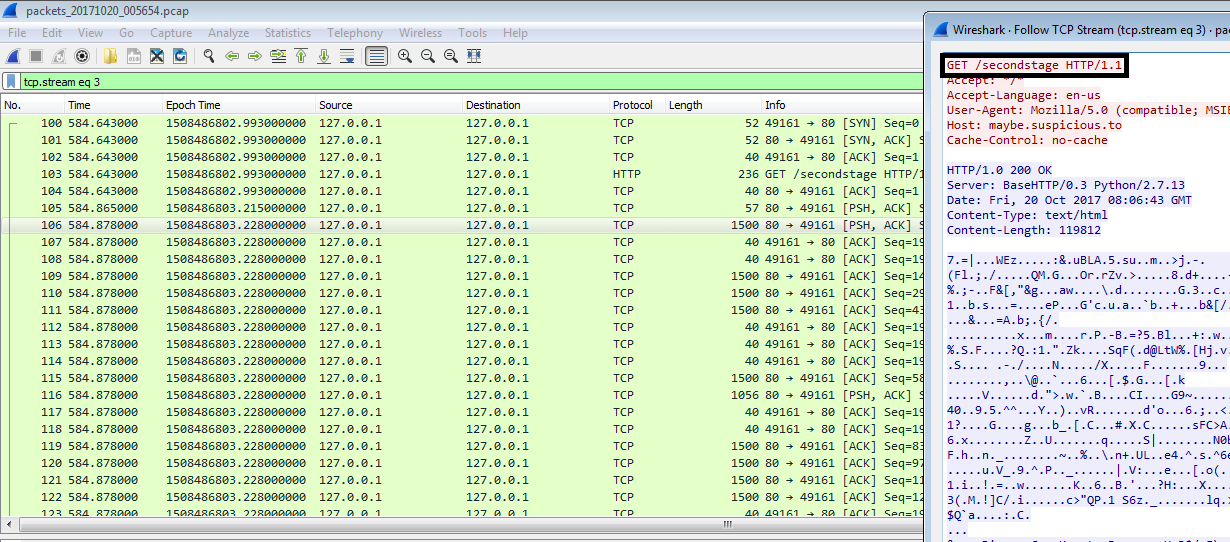
Task: Reset text to normal size icon
Action: pyautogui.click(x=451, y=56)
